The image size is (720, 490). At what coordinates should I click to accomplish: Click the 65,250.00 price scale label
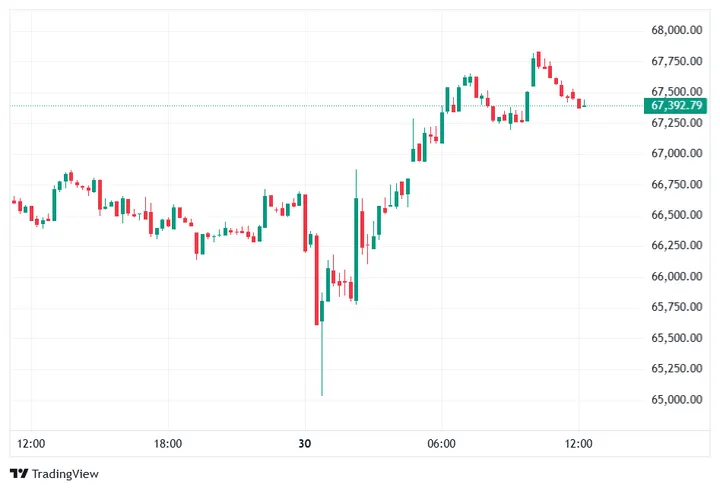tap(677, 369)
